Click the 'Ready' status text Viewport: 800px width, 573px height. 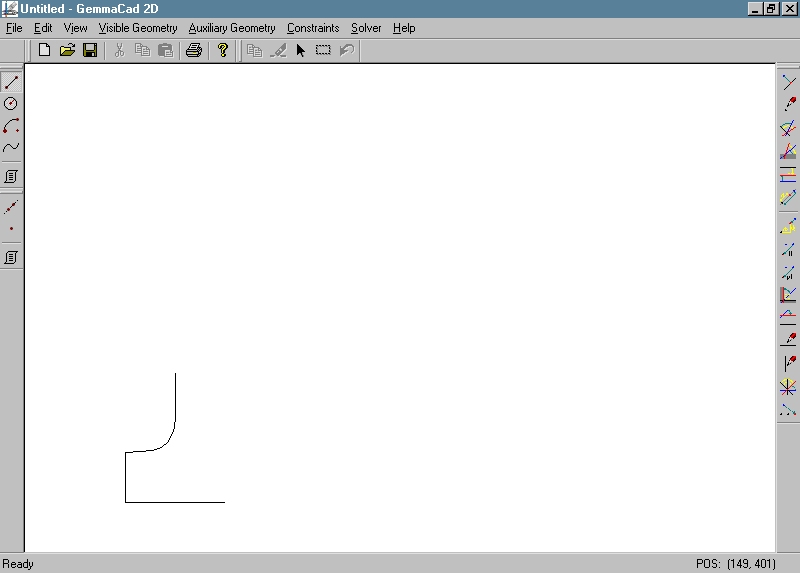18,564
